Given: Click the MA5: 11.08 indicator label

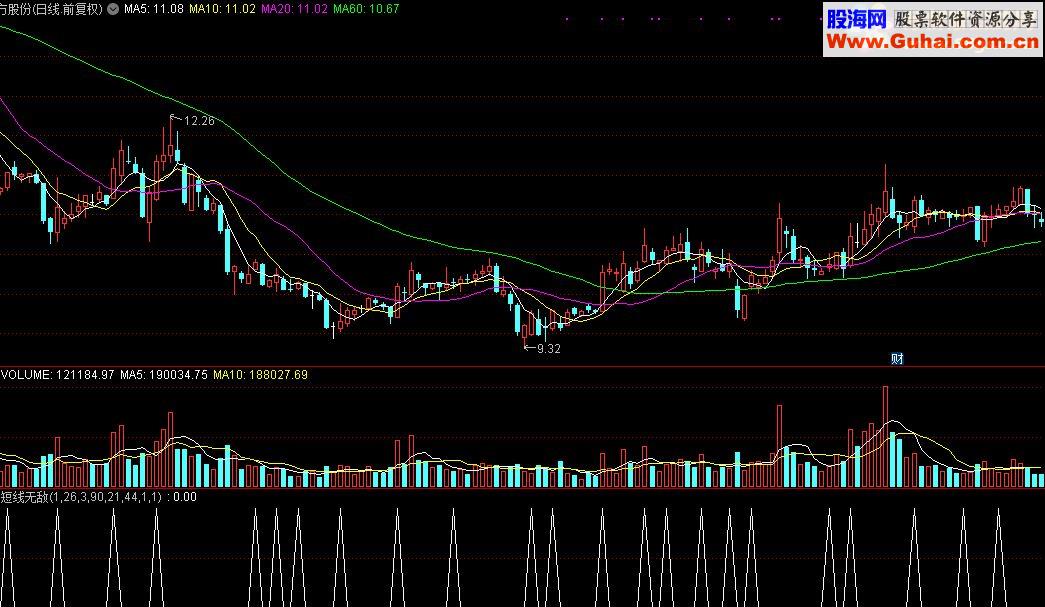Looking at the screenshot, I should (153, 9).
